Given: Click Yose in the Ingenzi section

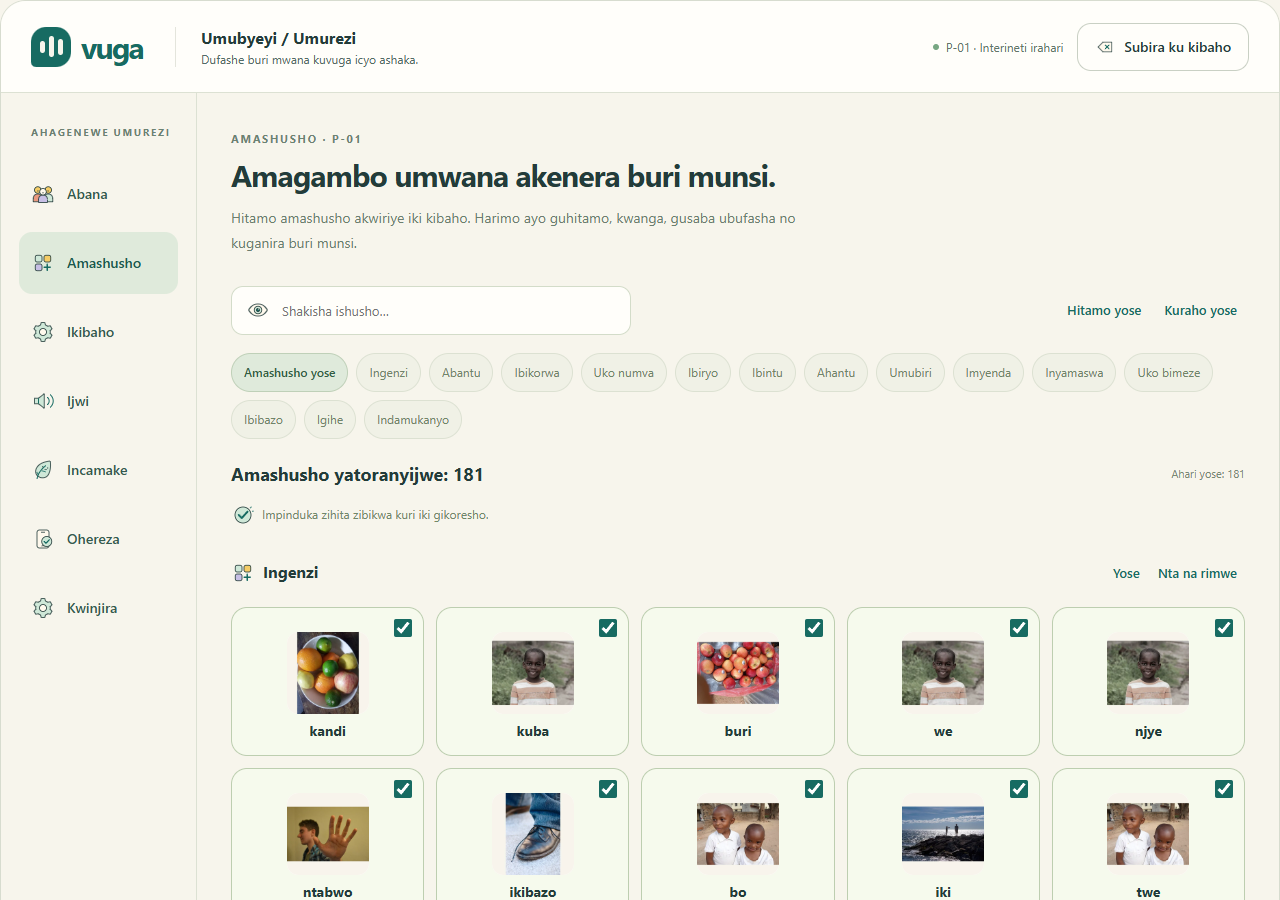Looking at the screenshot, I should coord(1126,574).
